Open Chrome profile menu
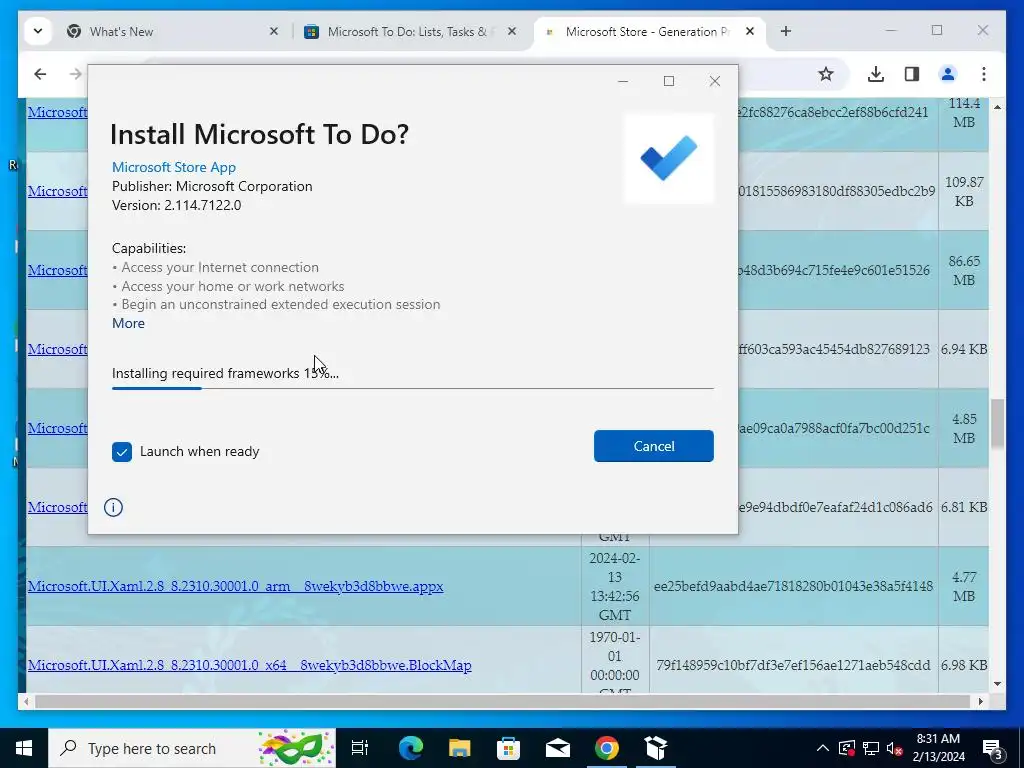 coord(948,74)
